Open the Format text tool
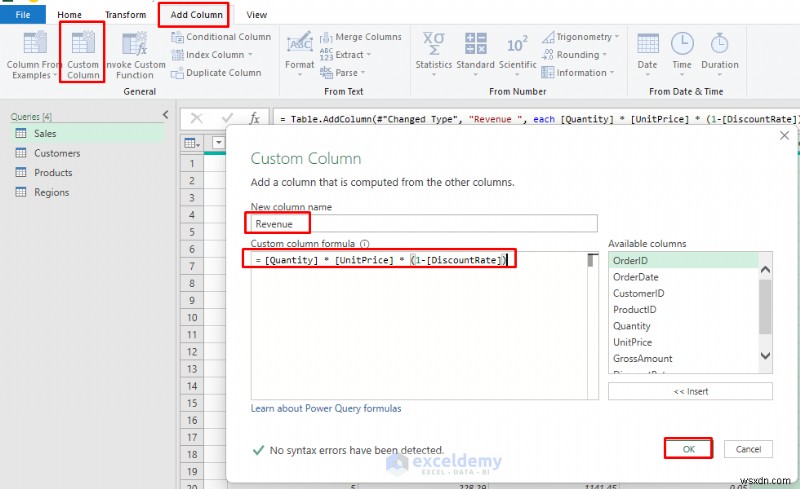Viewport: 800px width, 489px height. tap(299, 53)
